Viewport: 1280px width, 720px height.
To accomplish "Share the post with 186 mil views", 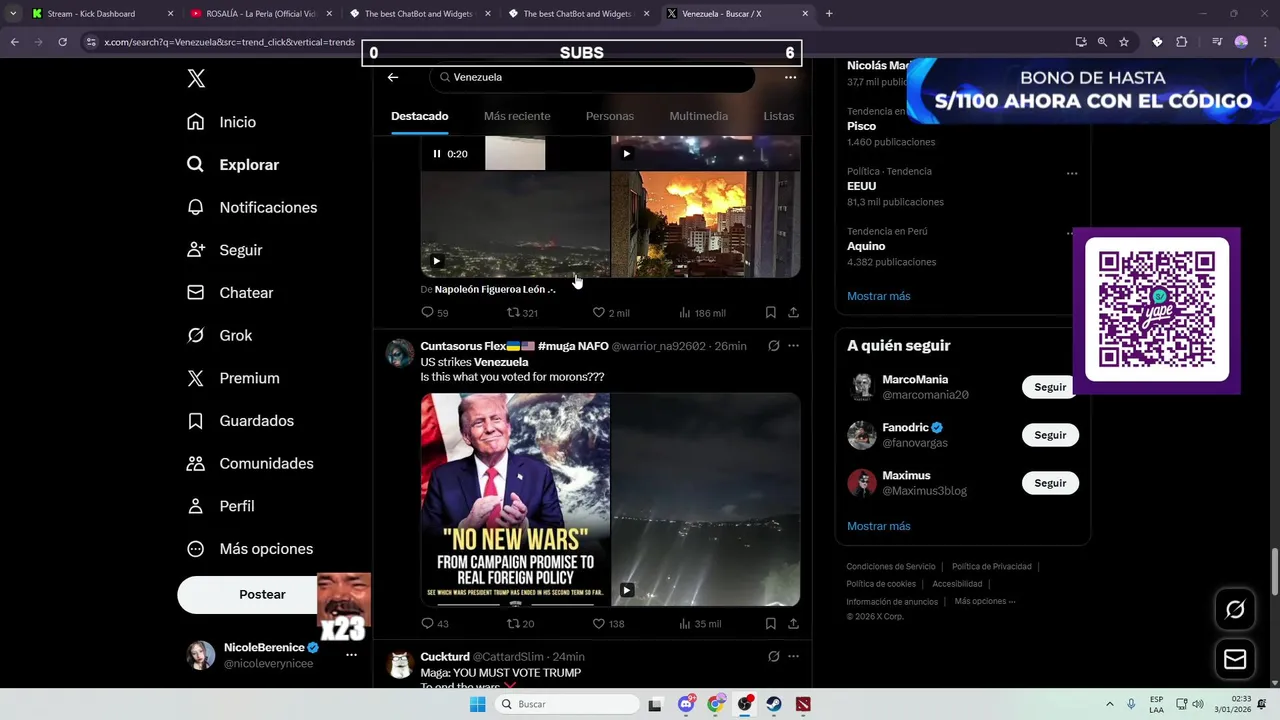I will click(793, 313).
